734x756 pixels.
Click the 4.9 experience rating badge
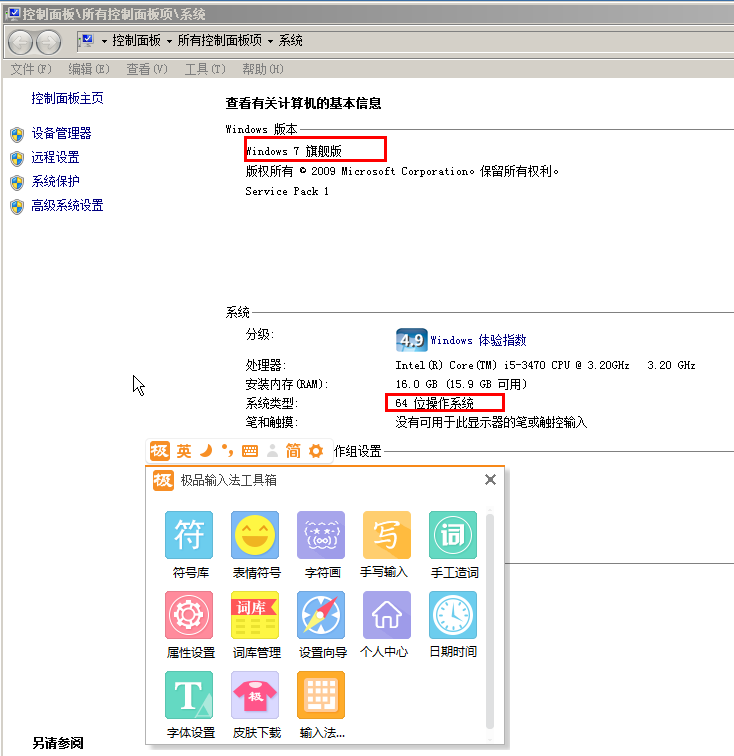(411, 340)
